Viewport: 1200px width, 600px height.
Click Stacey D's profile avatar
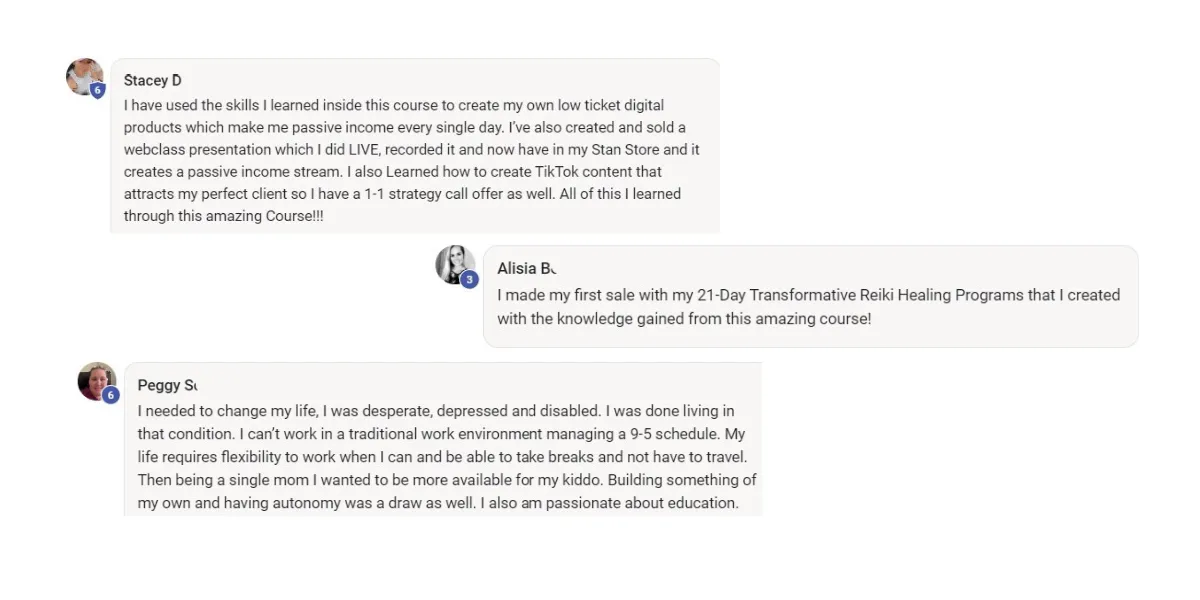[x=84, y=77]
